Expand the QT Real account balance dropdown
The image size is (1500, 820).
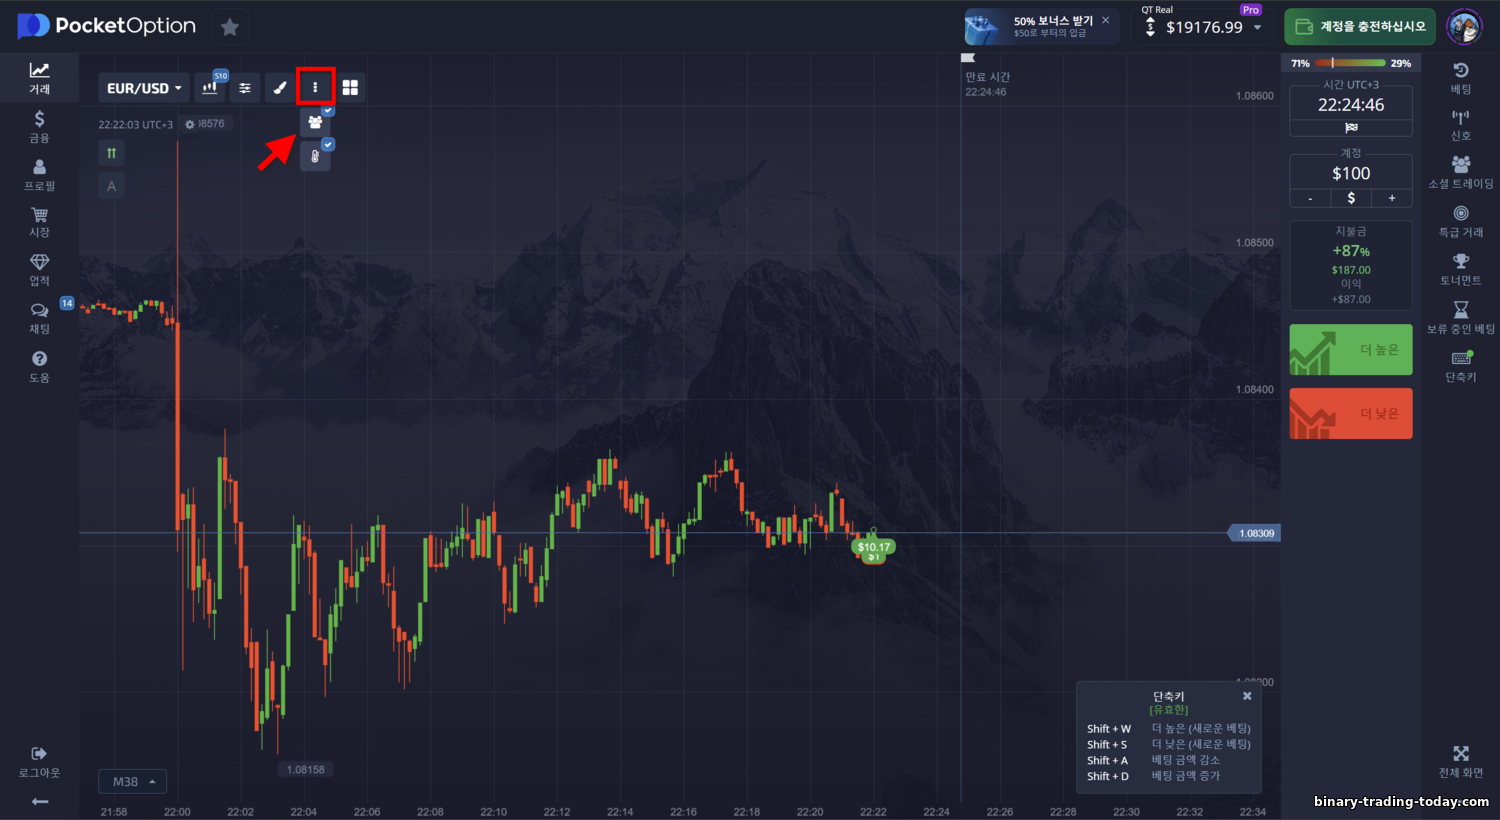click(1204, 27)
